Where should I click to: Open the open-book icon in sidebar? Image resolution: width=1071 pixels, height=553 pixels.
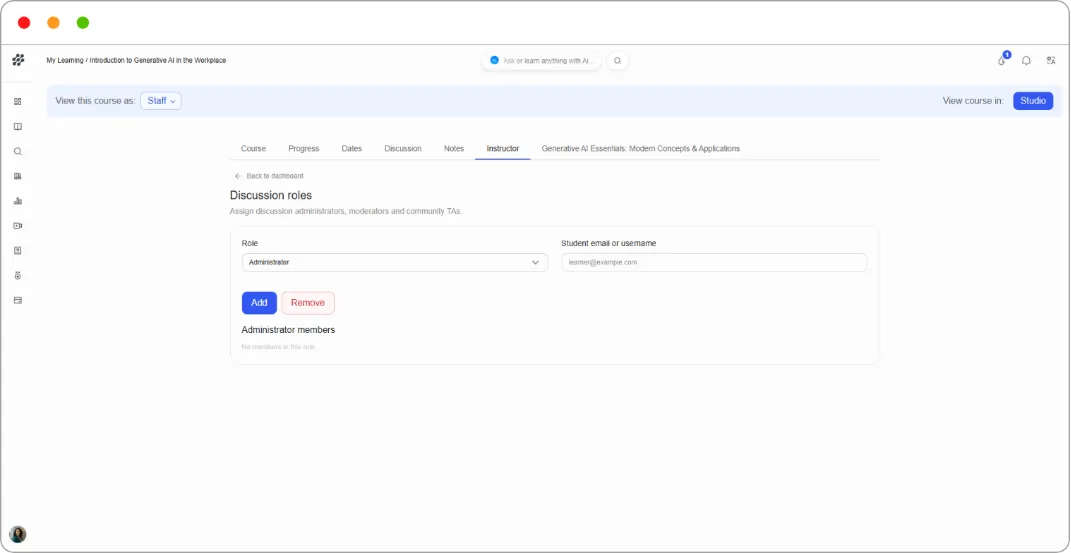18,126
